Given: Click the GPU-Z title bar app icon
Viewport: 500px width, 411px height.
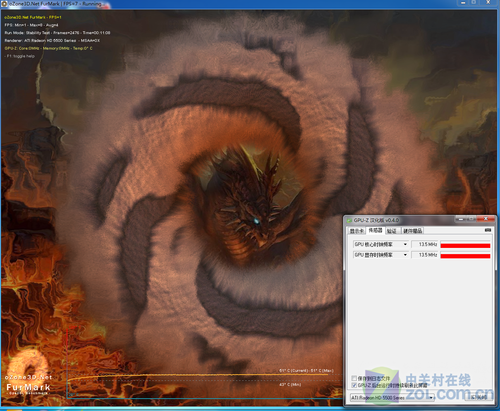Looking at the screenshot, I should point(349,220).
